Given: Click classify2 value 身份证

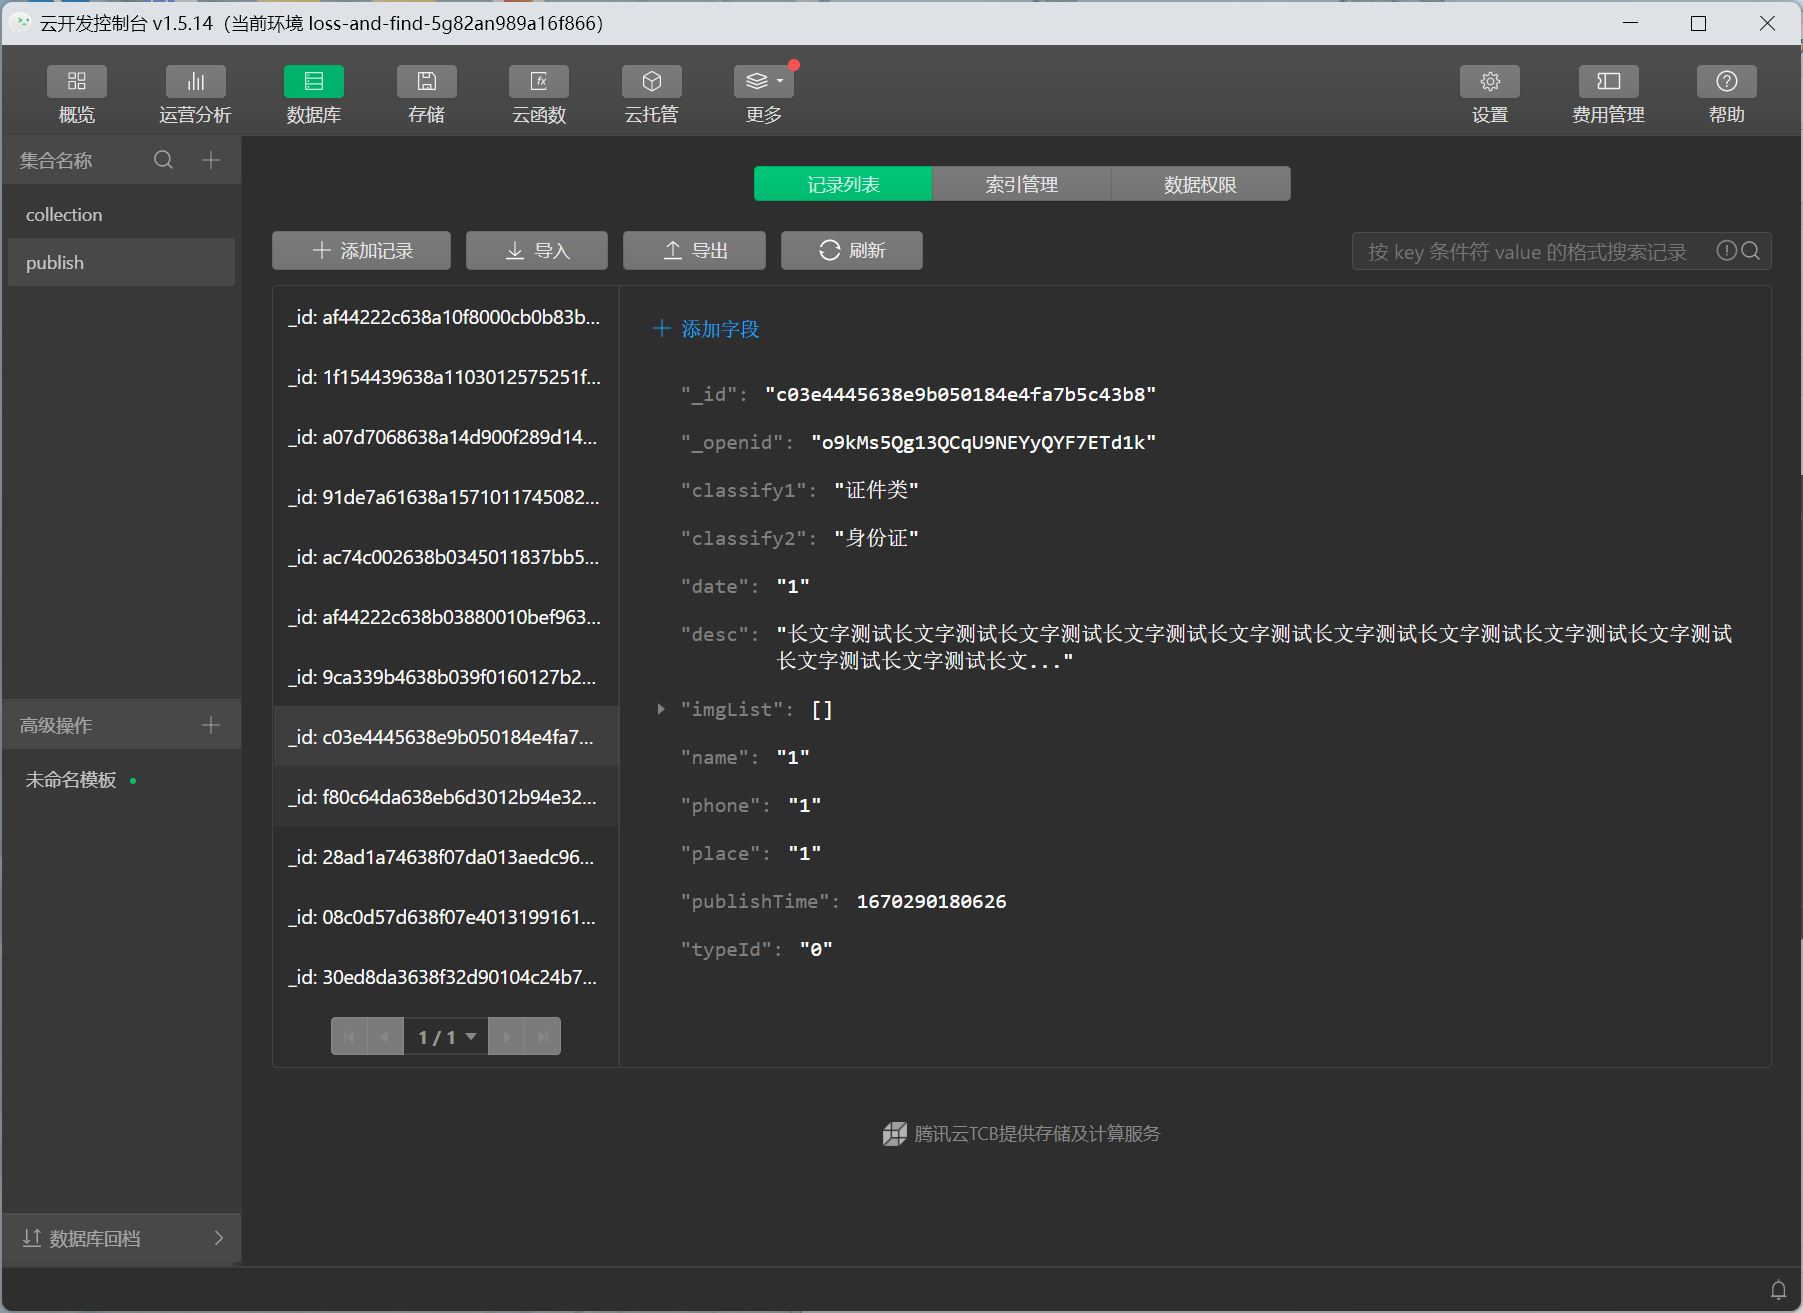Looking at the screenshot, I should [876, 538].
